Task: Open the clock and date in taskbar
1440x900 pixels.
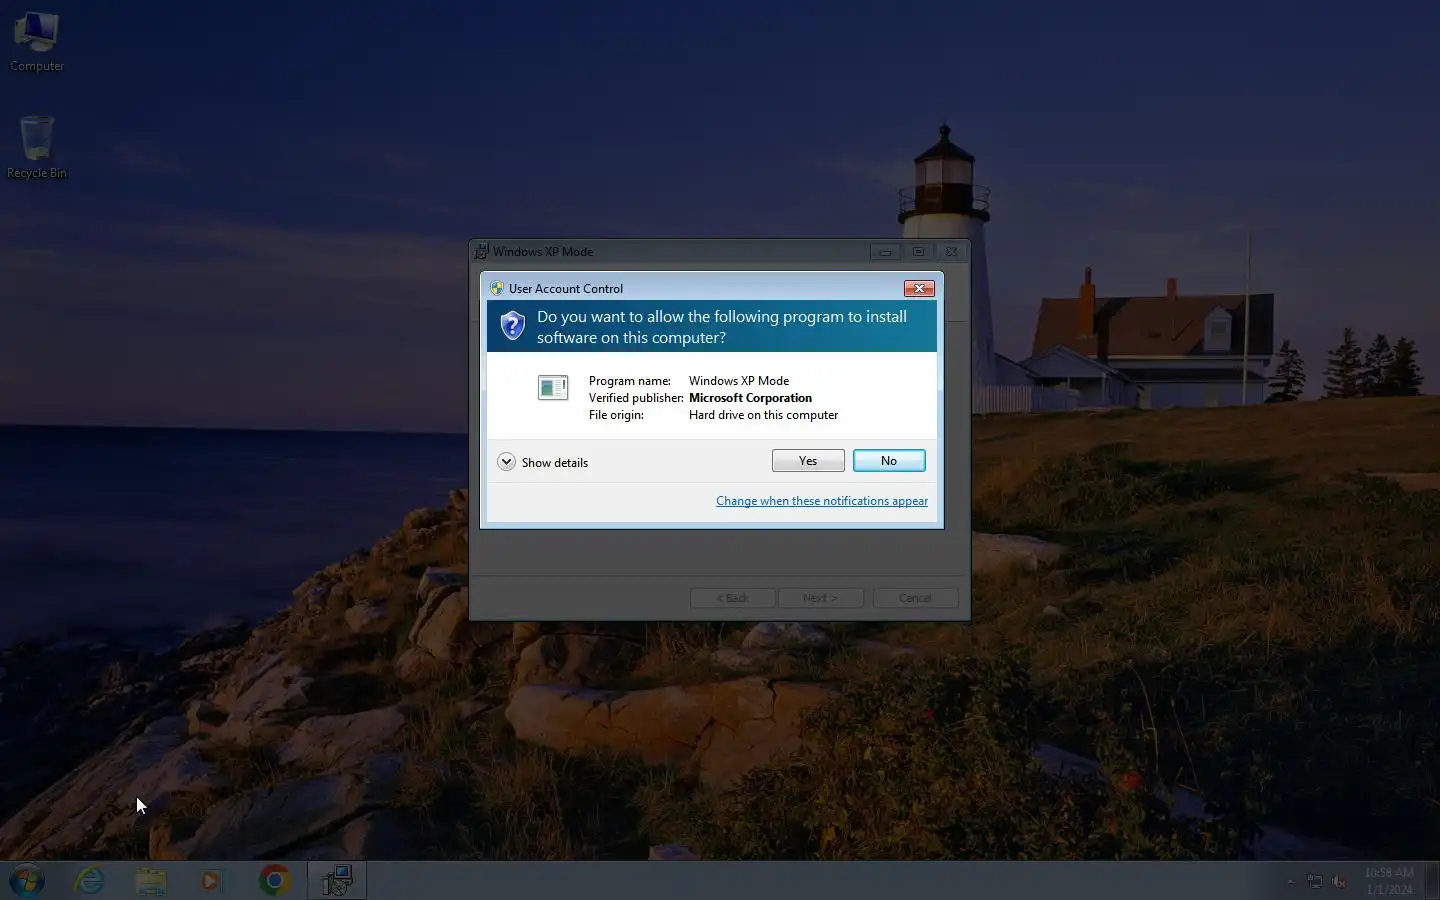Action: (x=1389, y=881)
